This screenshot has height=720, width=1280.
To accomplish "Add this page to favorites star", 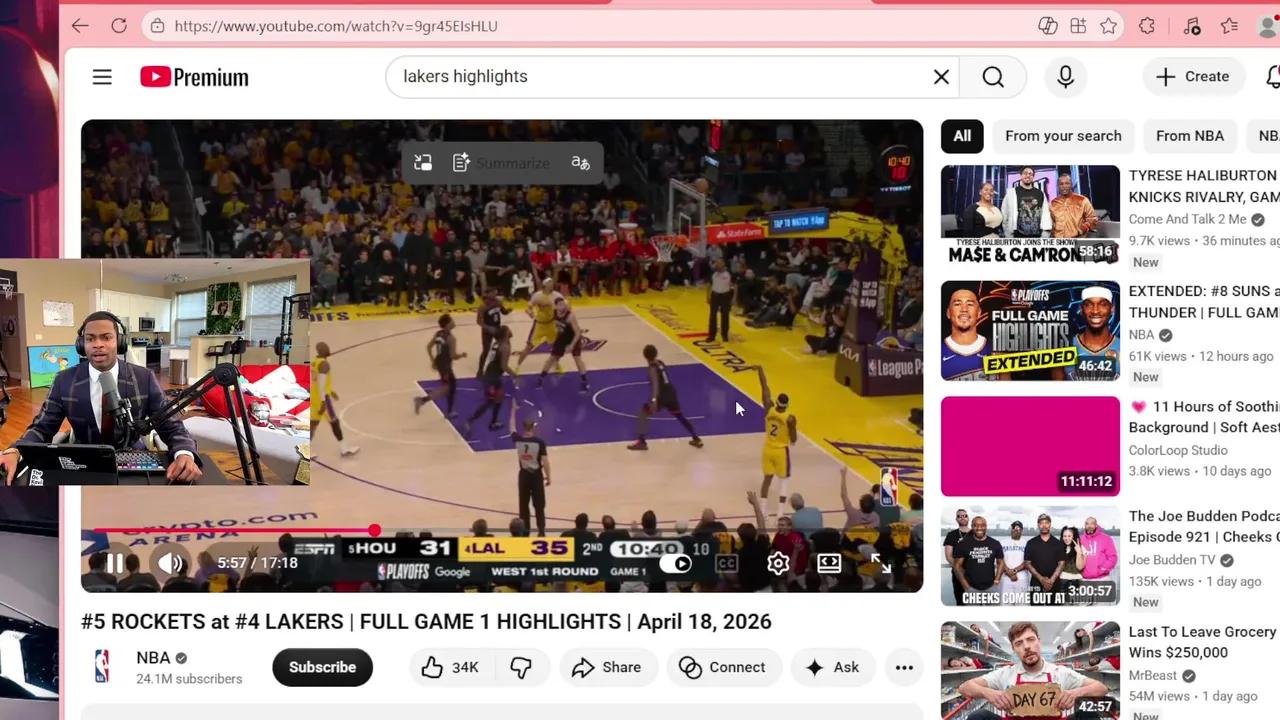I will (x=1108, y=26).
